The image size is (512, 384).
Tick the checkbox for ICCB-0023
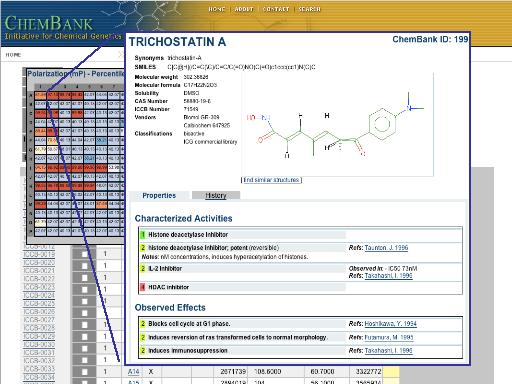click(85, 289)
